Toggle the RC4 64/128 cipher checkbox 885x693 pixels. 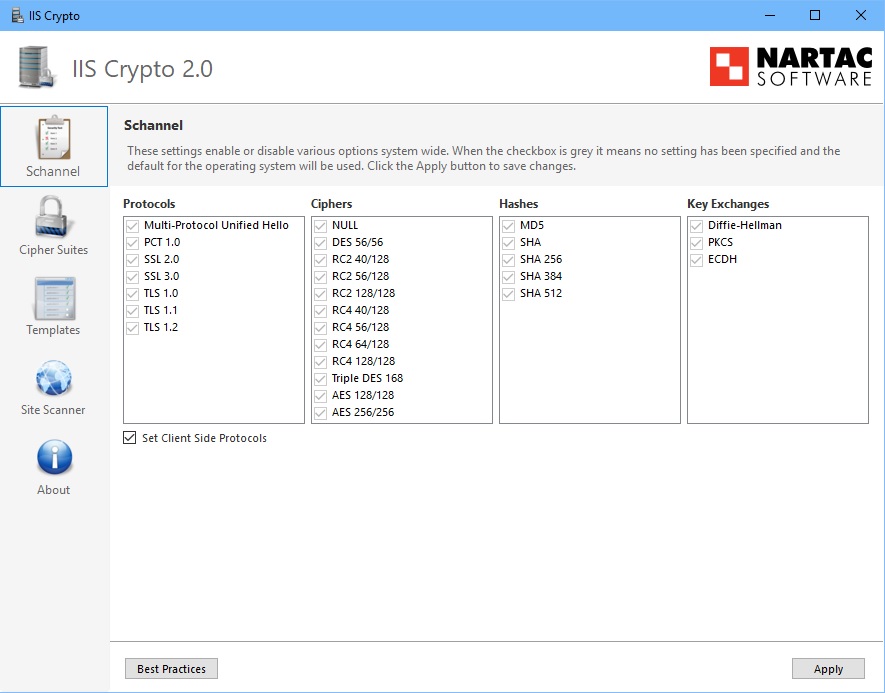tap(321, 344)
